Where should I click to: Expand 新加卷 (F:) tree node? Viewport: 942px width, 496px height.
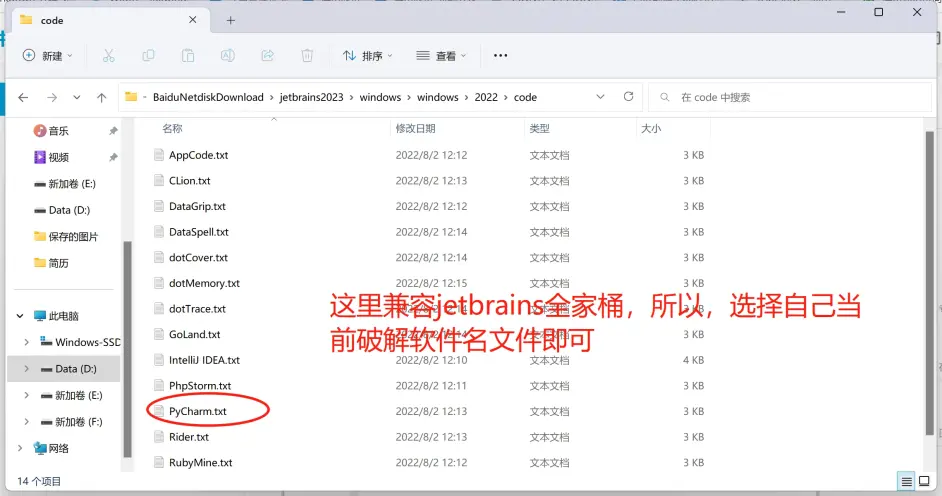[26, 422]
